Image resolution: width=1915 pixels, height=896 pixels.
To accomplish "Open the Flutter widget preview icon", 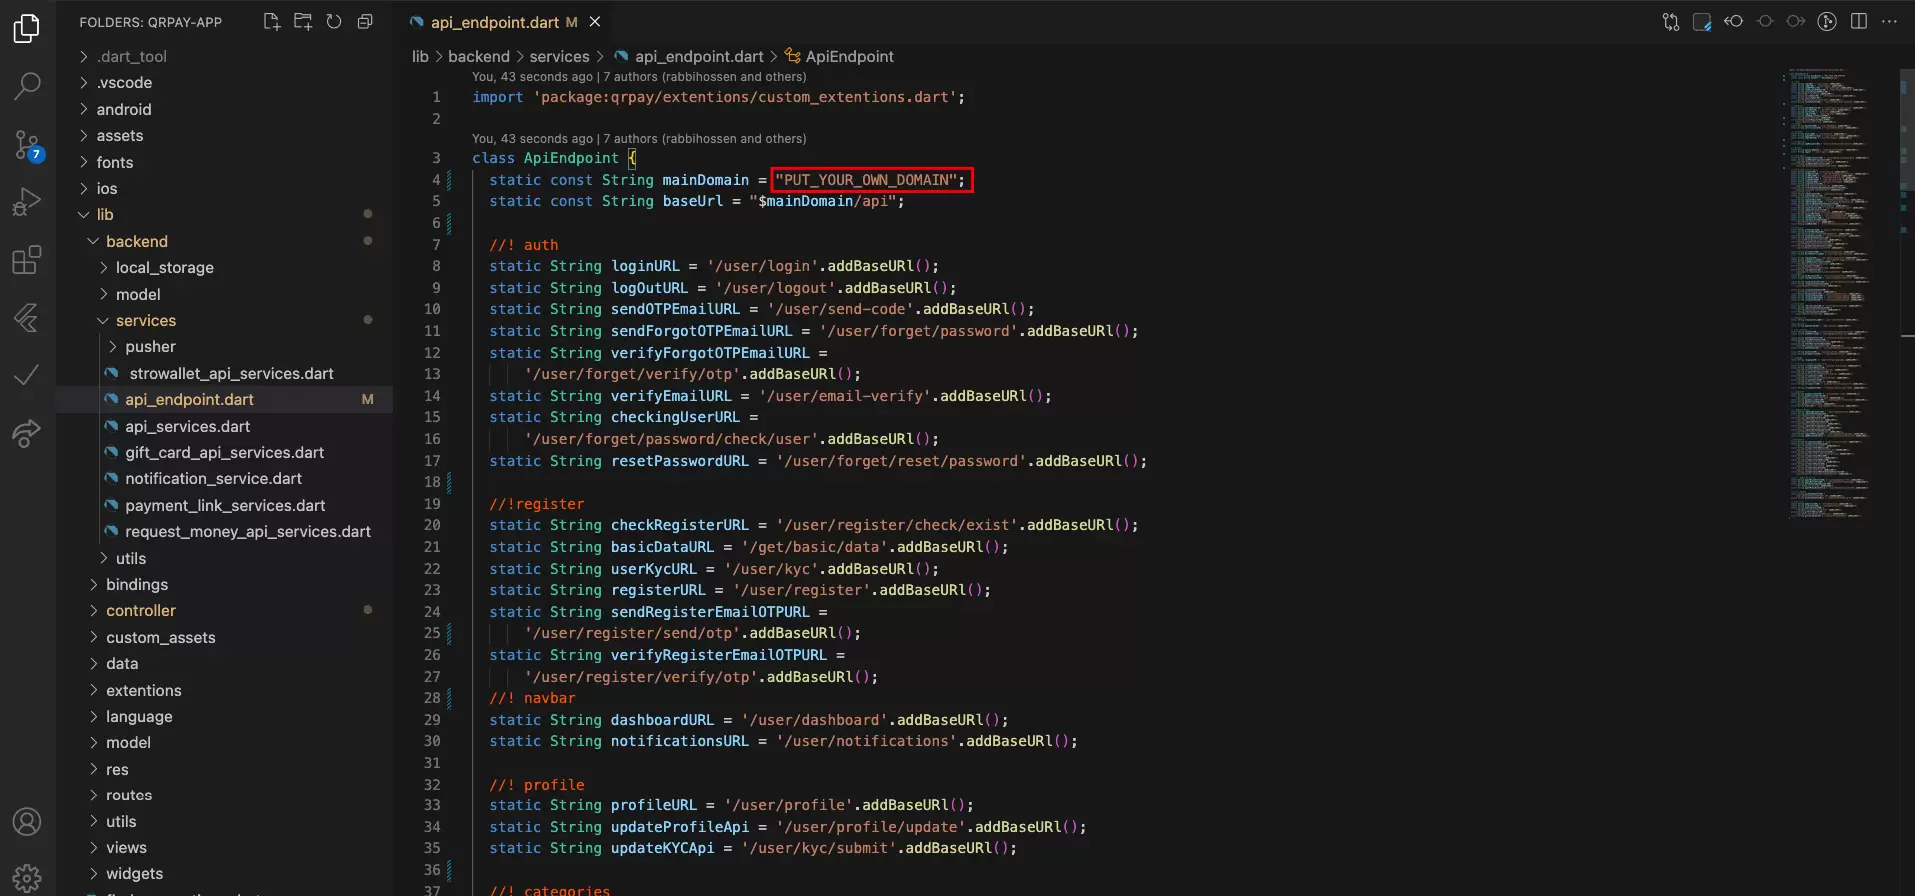I will point(1702,22).
